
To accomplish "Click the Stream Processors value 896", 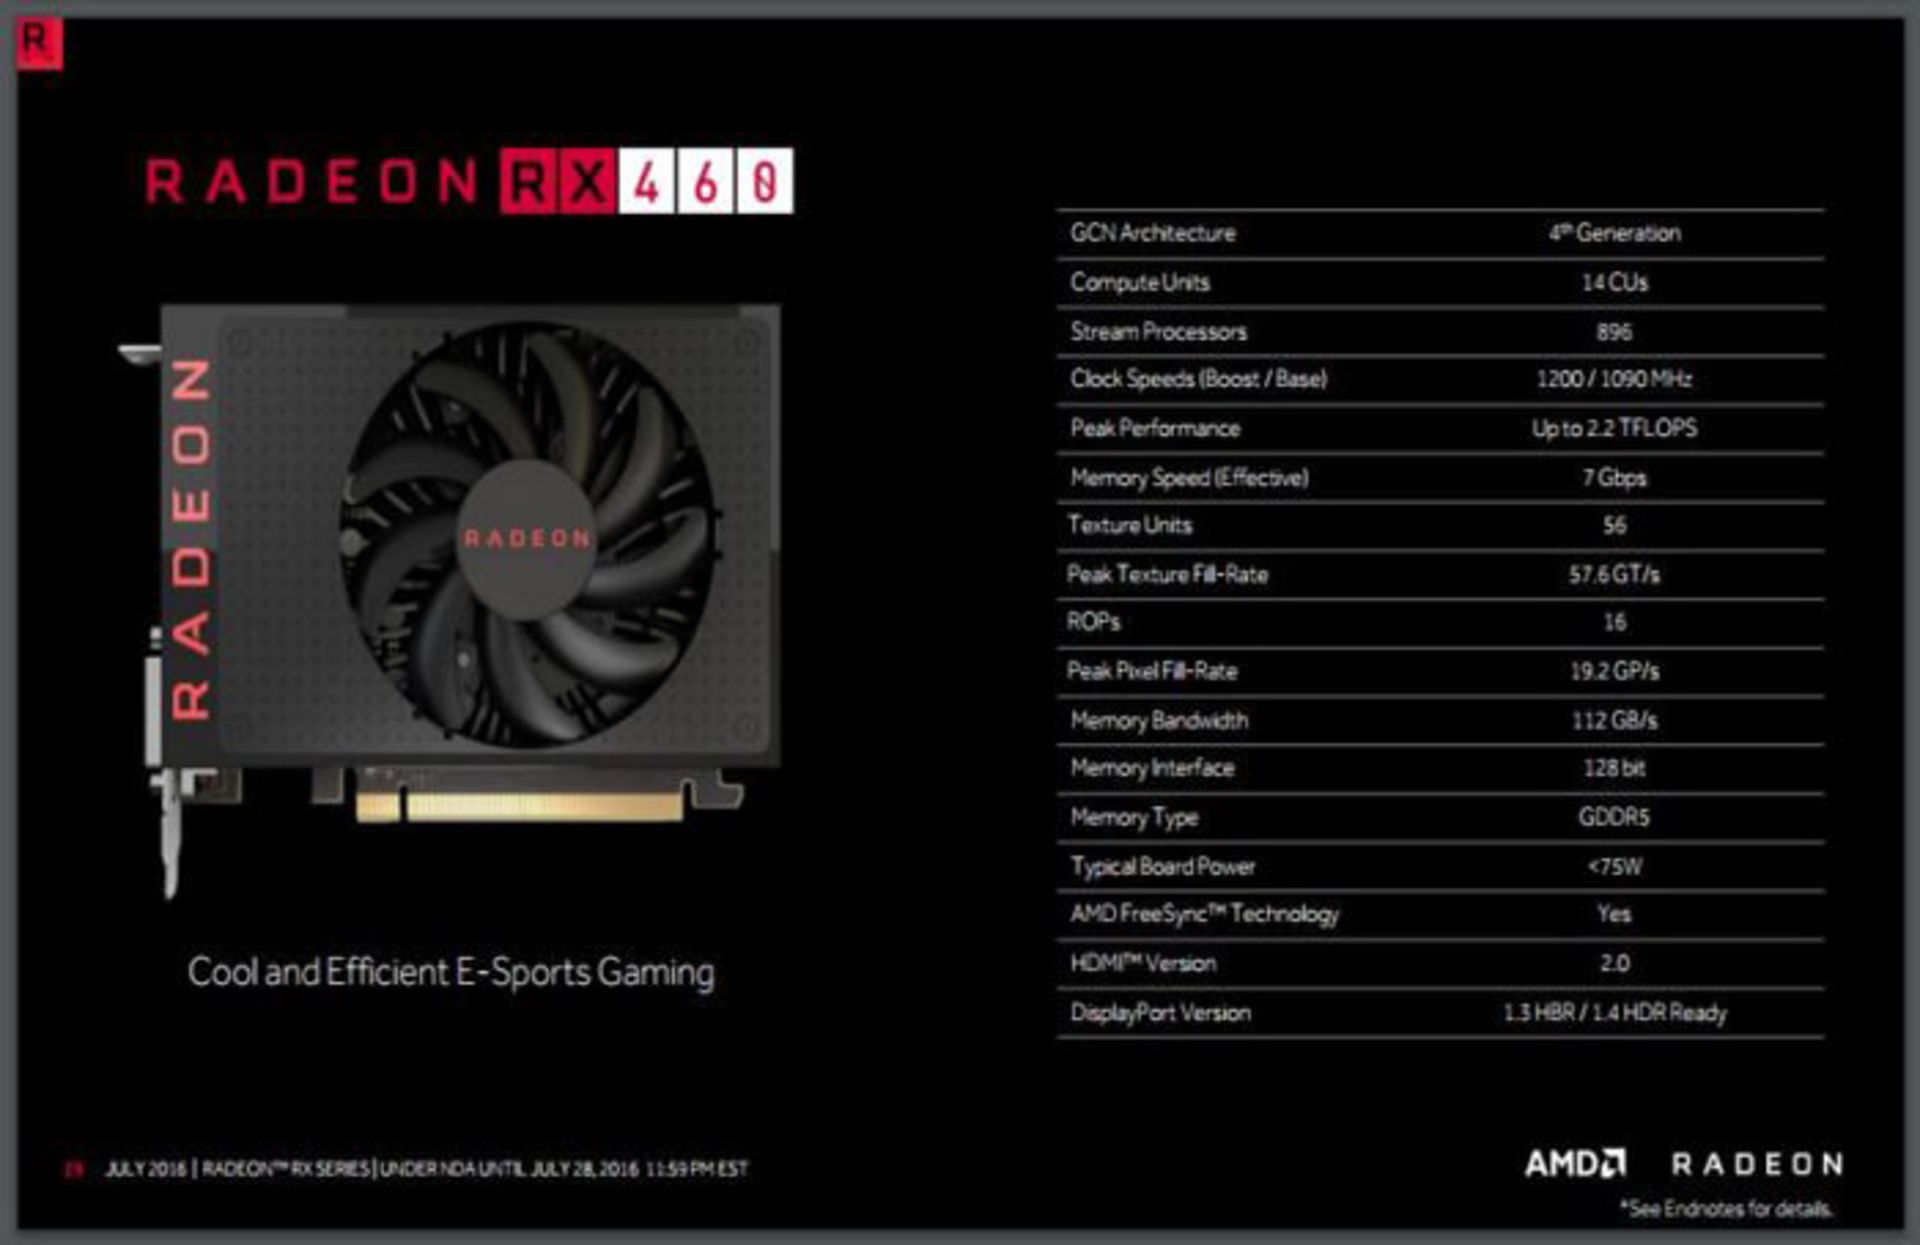I will (x=1614, y=332).
